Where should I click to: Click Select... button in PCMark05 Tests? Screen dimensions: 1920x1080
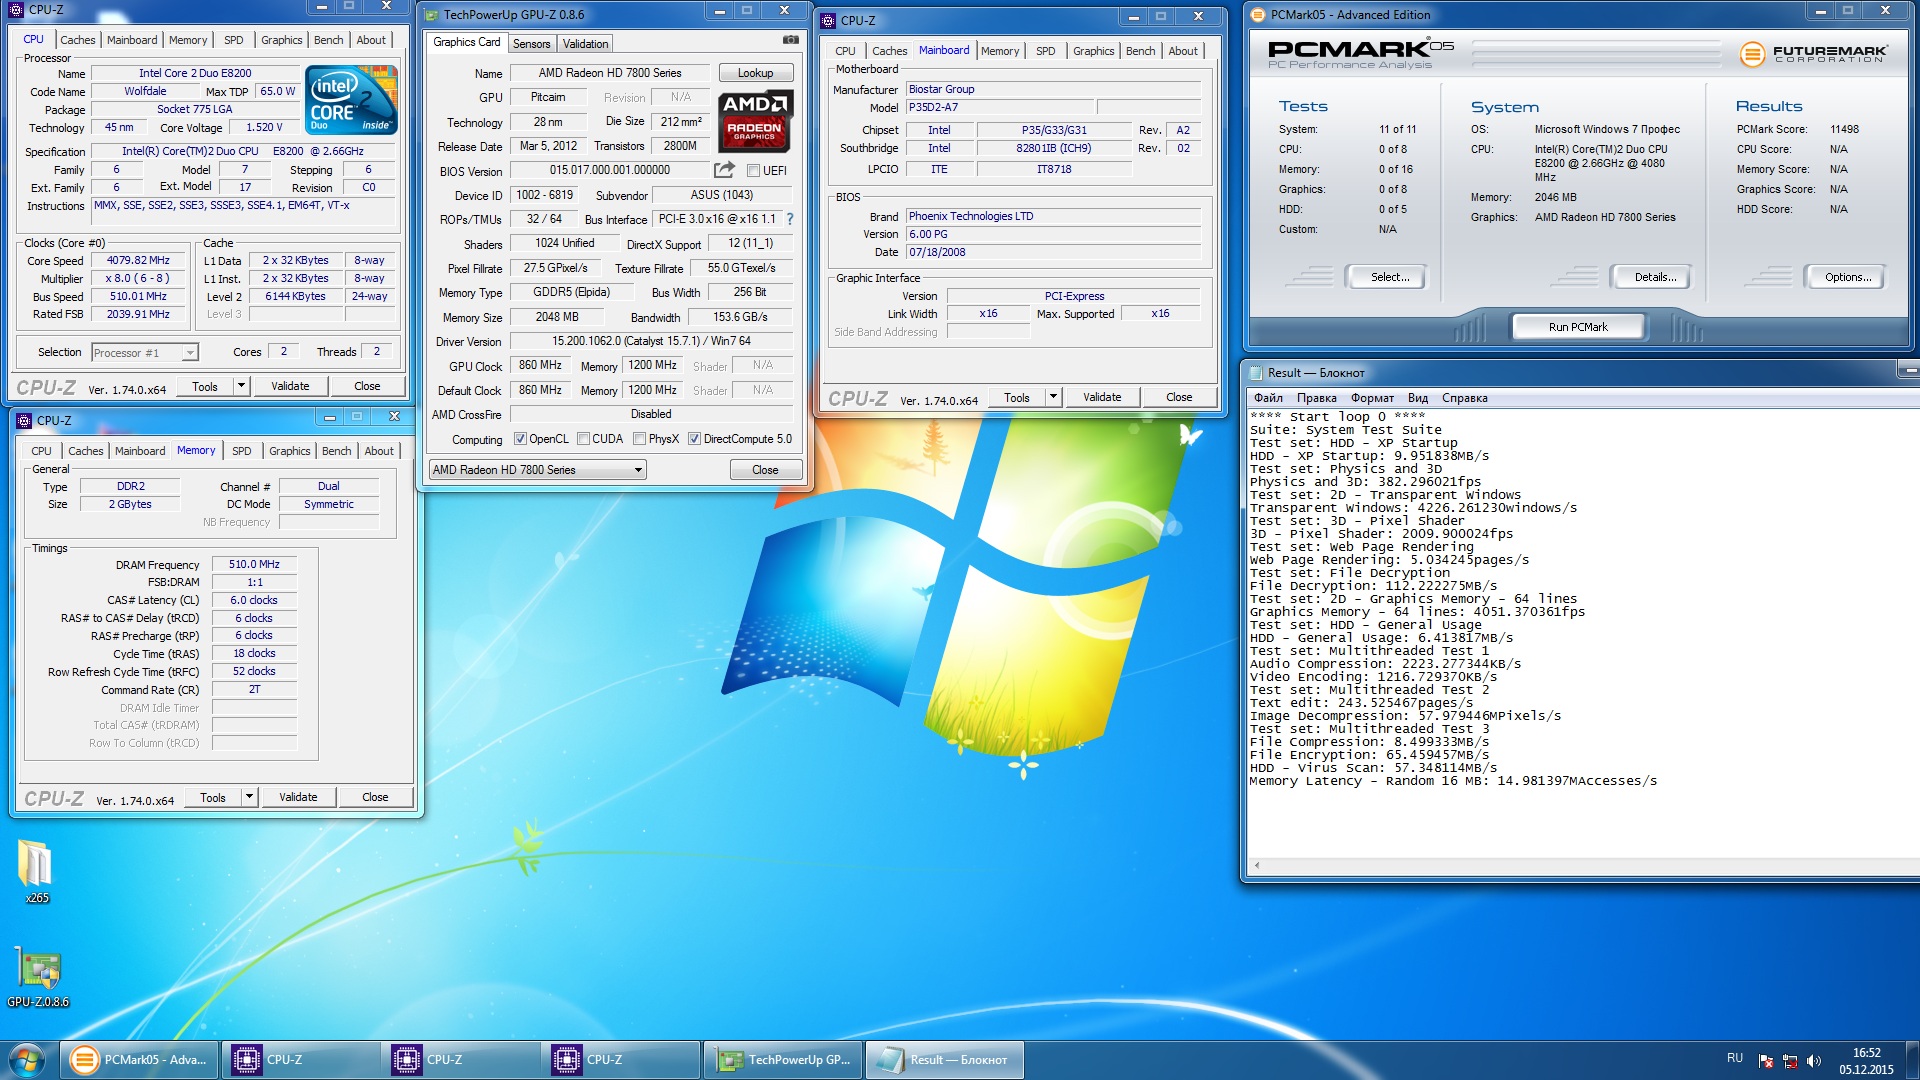click(x=1389, y=277)
